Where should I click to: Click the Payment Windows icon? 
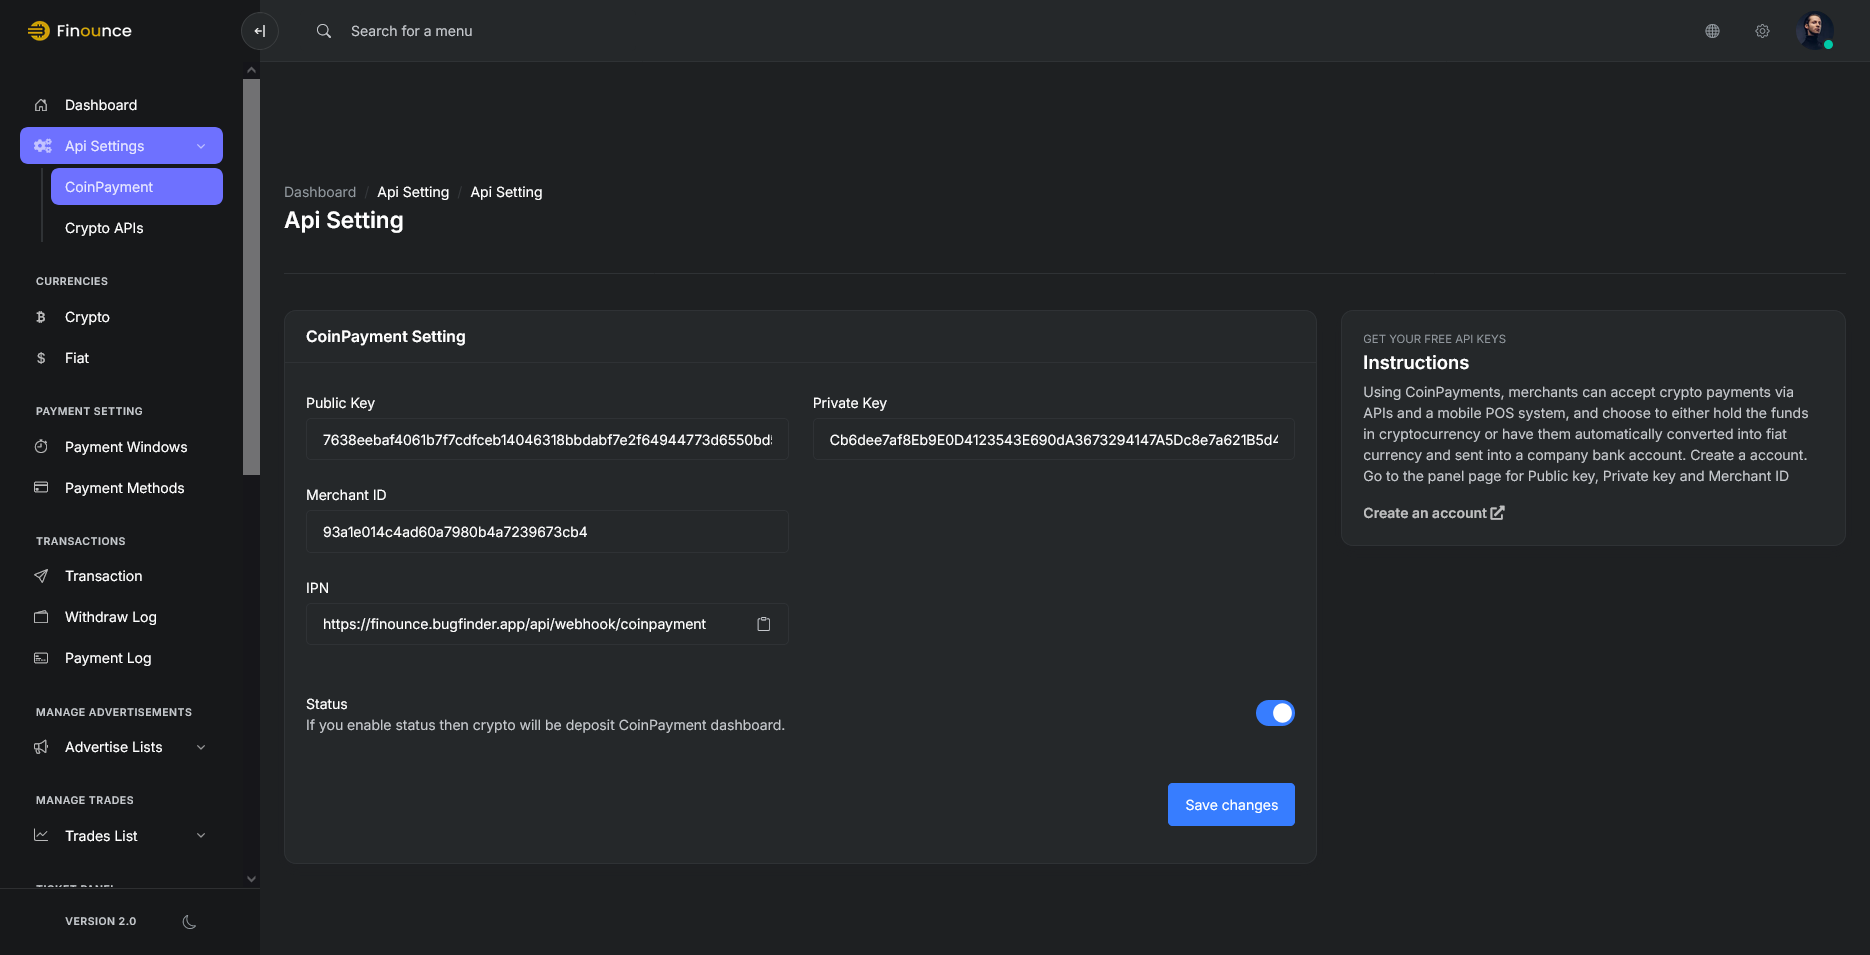pyautogui.click(x=41, y=447)
